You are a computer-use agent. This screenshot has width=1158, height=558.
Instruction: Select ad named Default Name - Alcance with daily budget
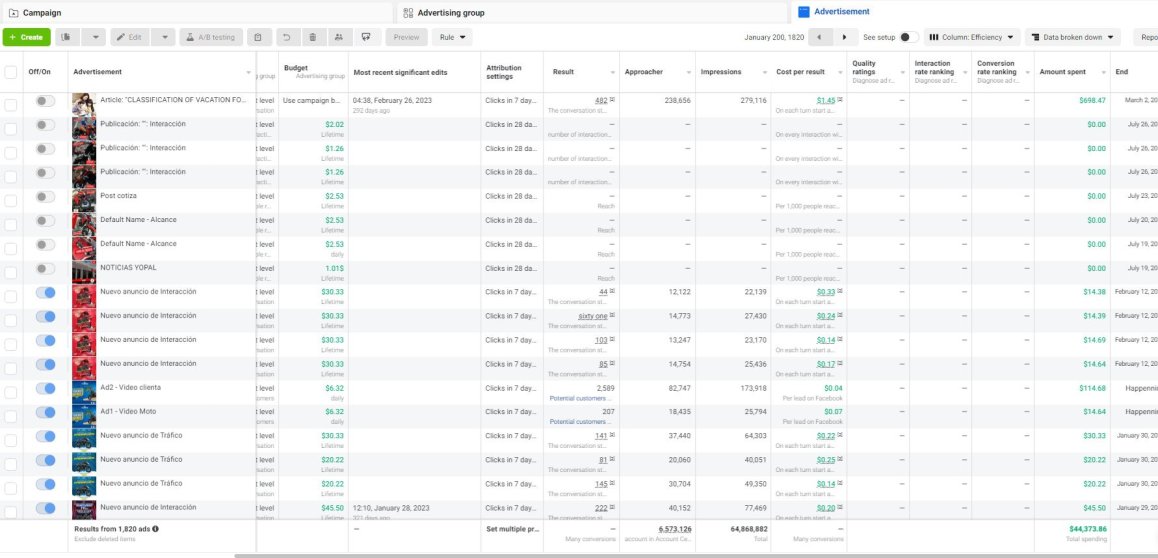(139, 244)
